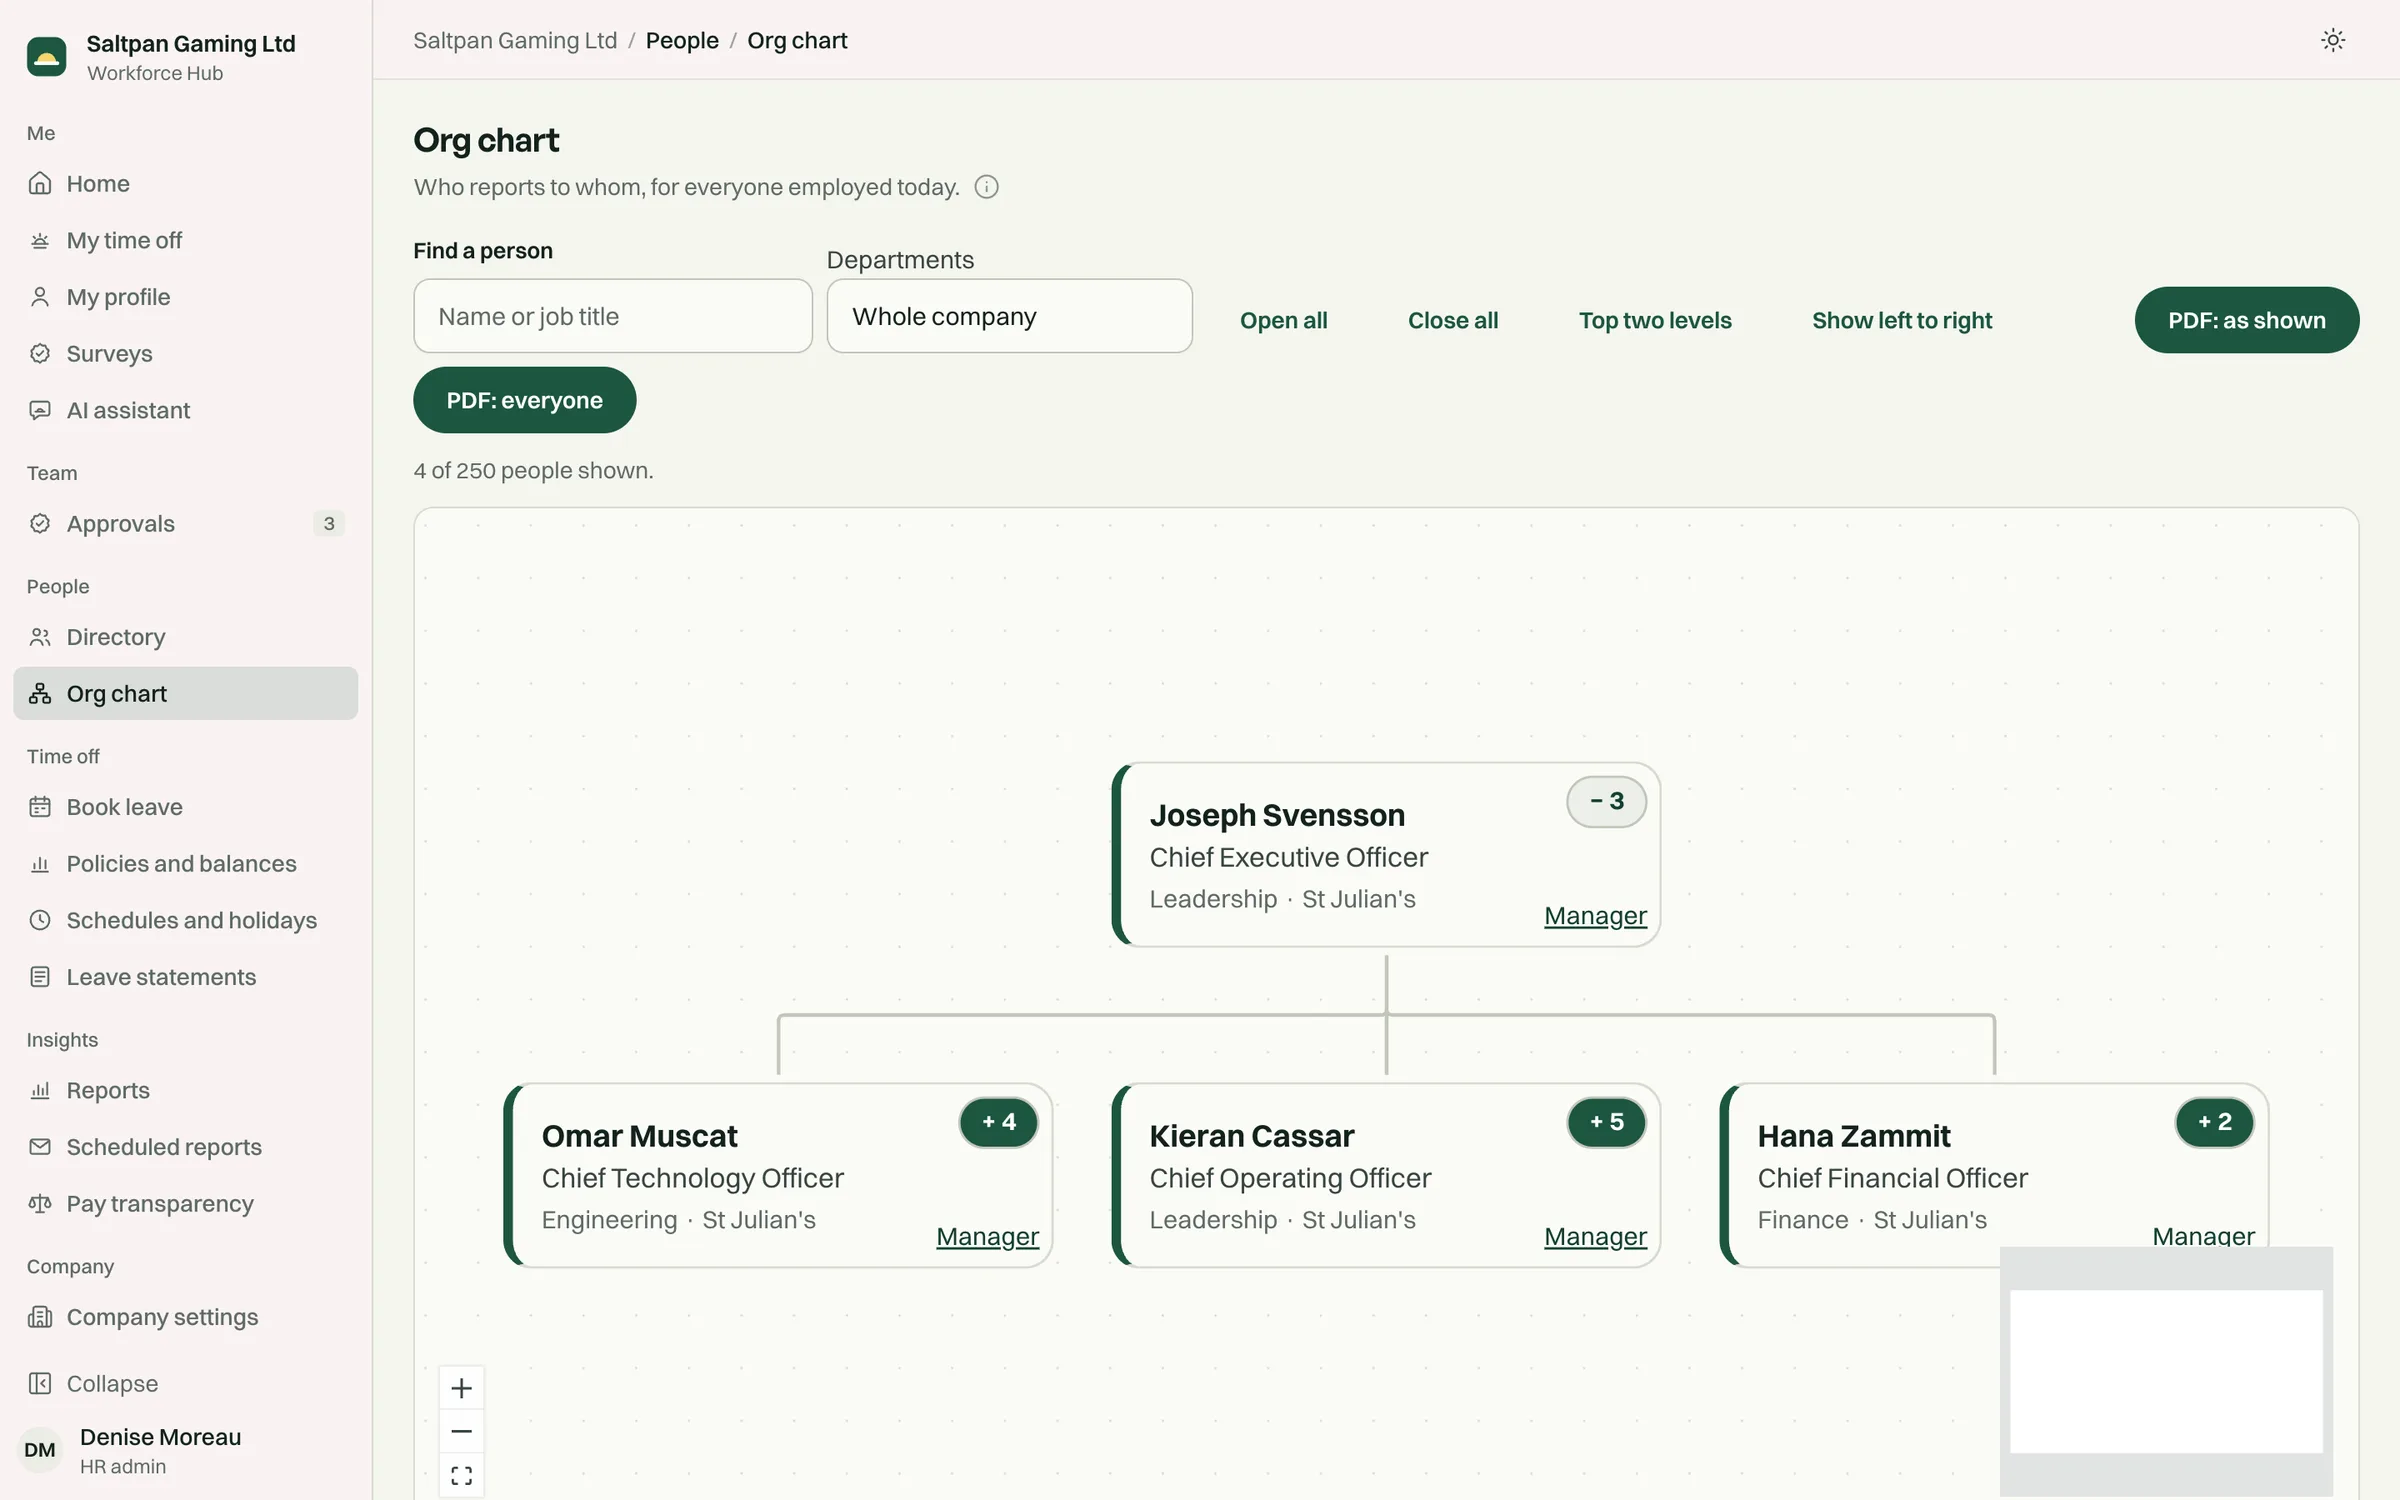Zoom in on the org chart canvas
The height and width of the screenshot is (1500, 2400).
tap(461, 1388)
